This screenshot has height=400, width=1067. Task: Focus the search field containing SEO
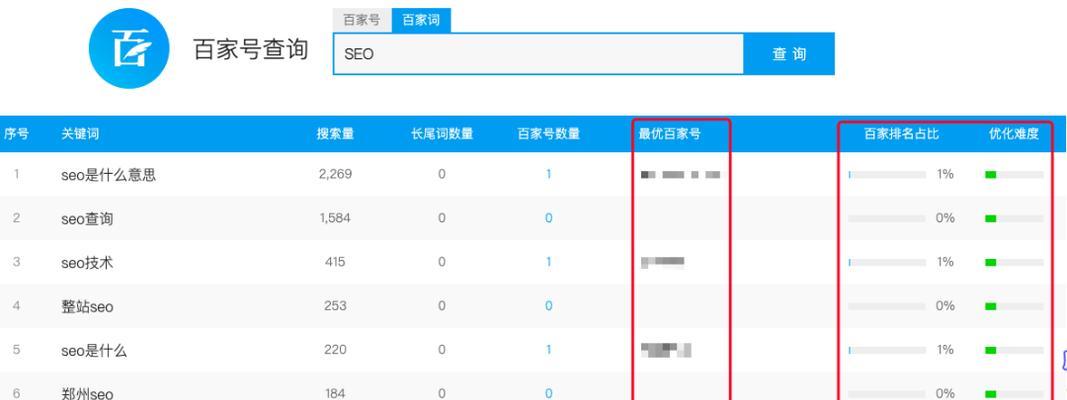[538, 54]
